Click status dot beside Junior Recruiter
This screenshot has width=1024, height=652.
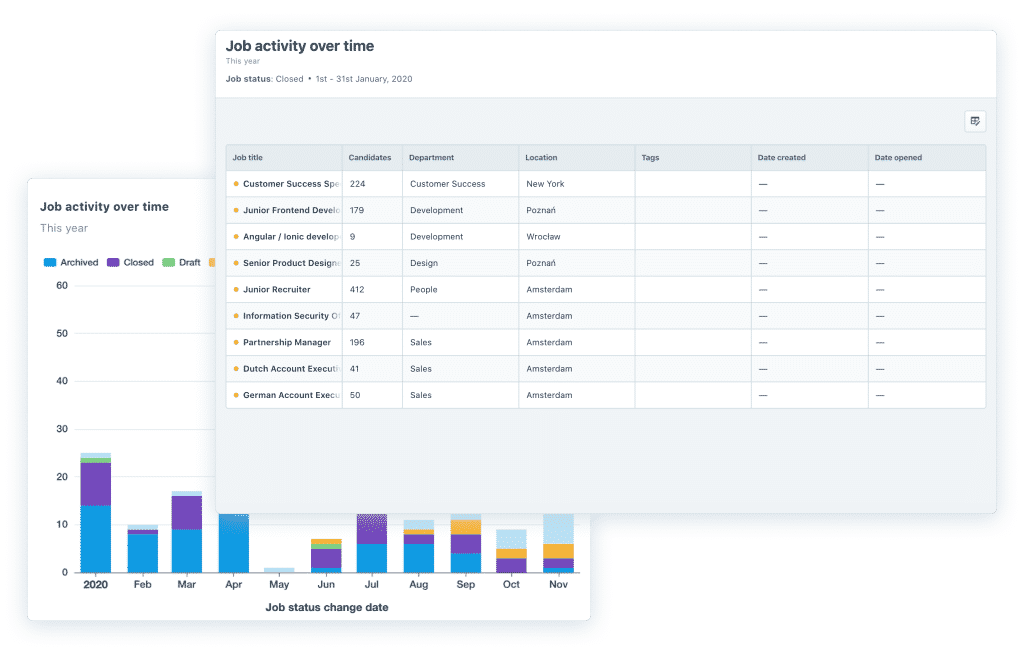click(236, 290)
